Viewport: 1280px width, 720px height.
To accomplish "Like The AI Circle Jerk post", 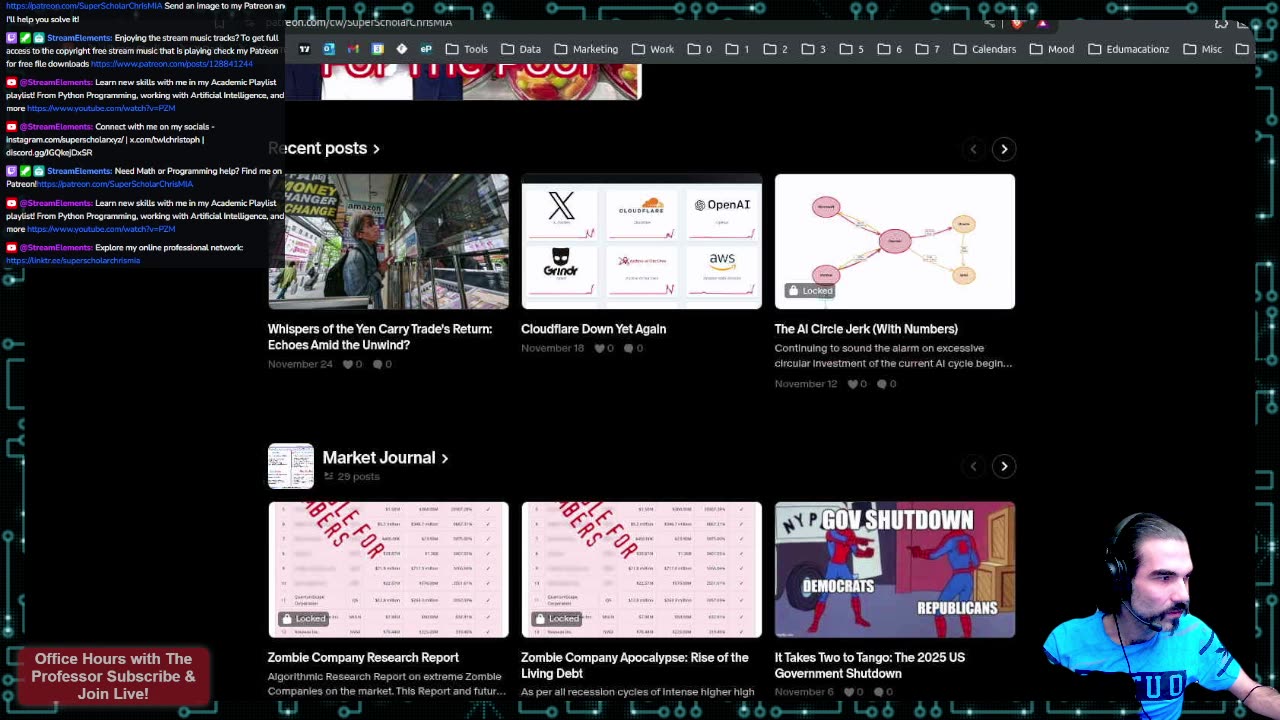I will (858, 384).
